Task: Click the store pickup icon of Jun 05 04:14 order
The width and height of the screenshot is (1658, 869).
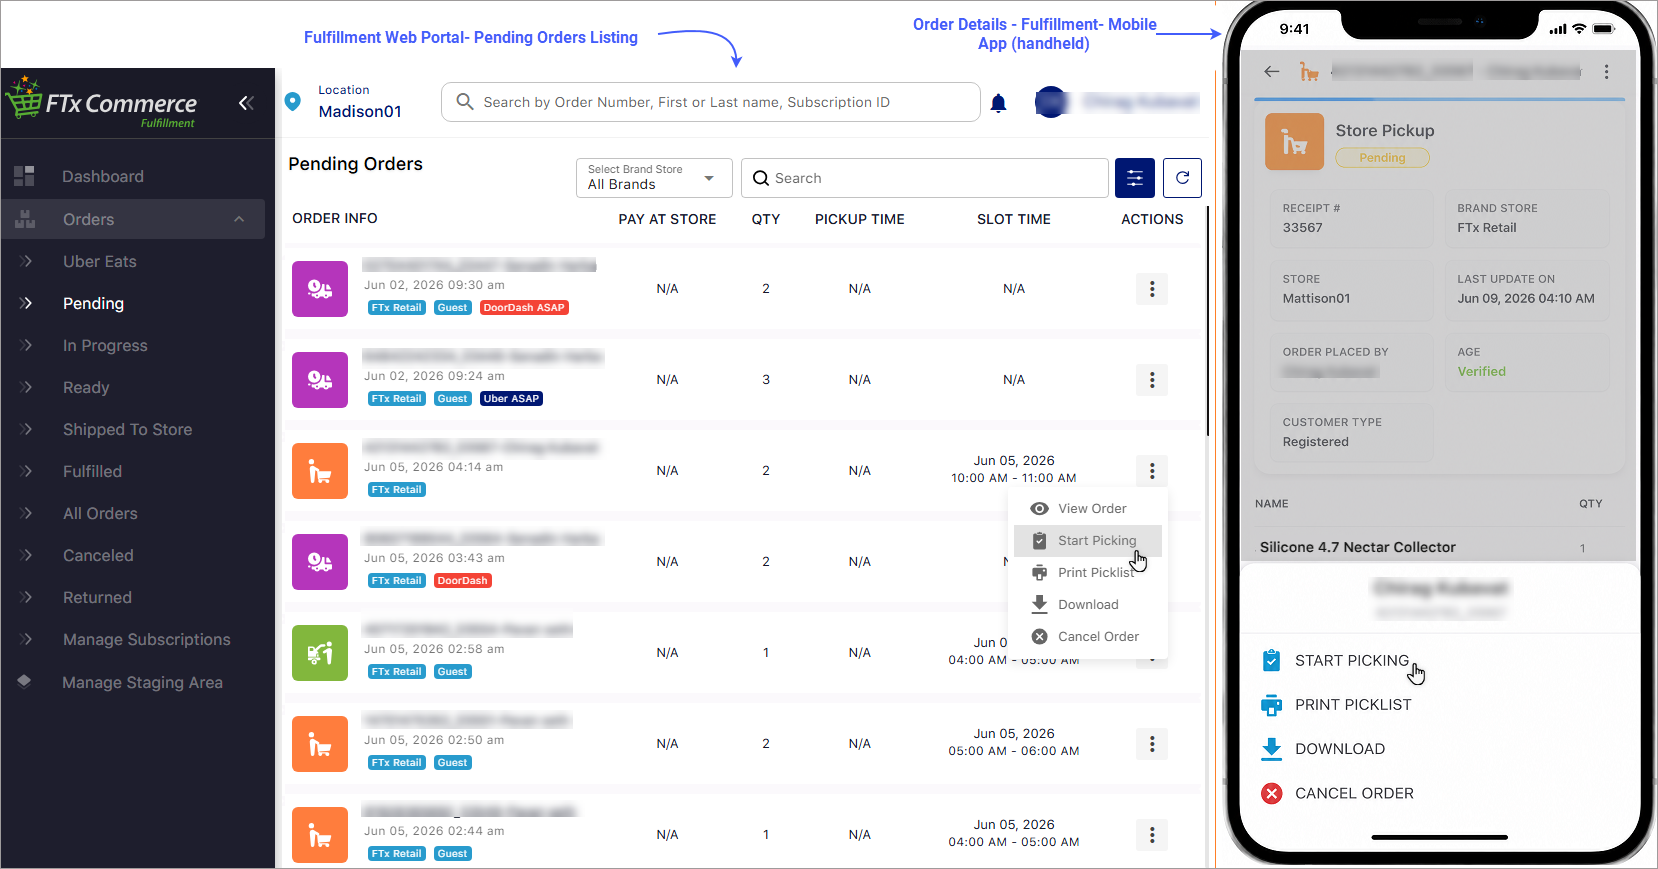Action: click(320, 471)
